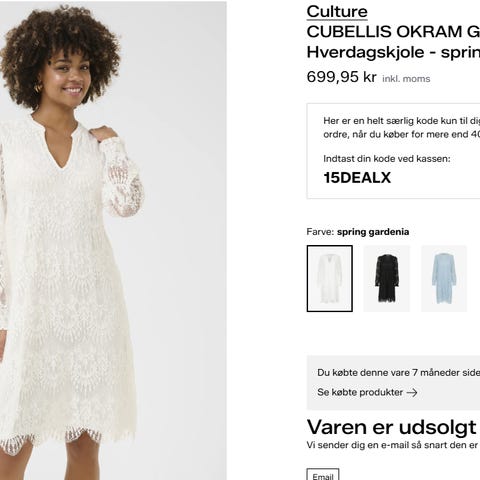Click the 699,95 kr price
This screenshot has width=480, height=480.
pos(341,77)
